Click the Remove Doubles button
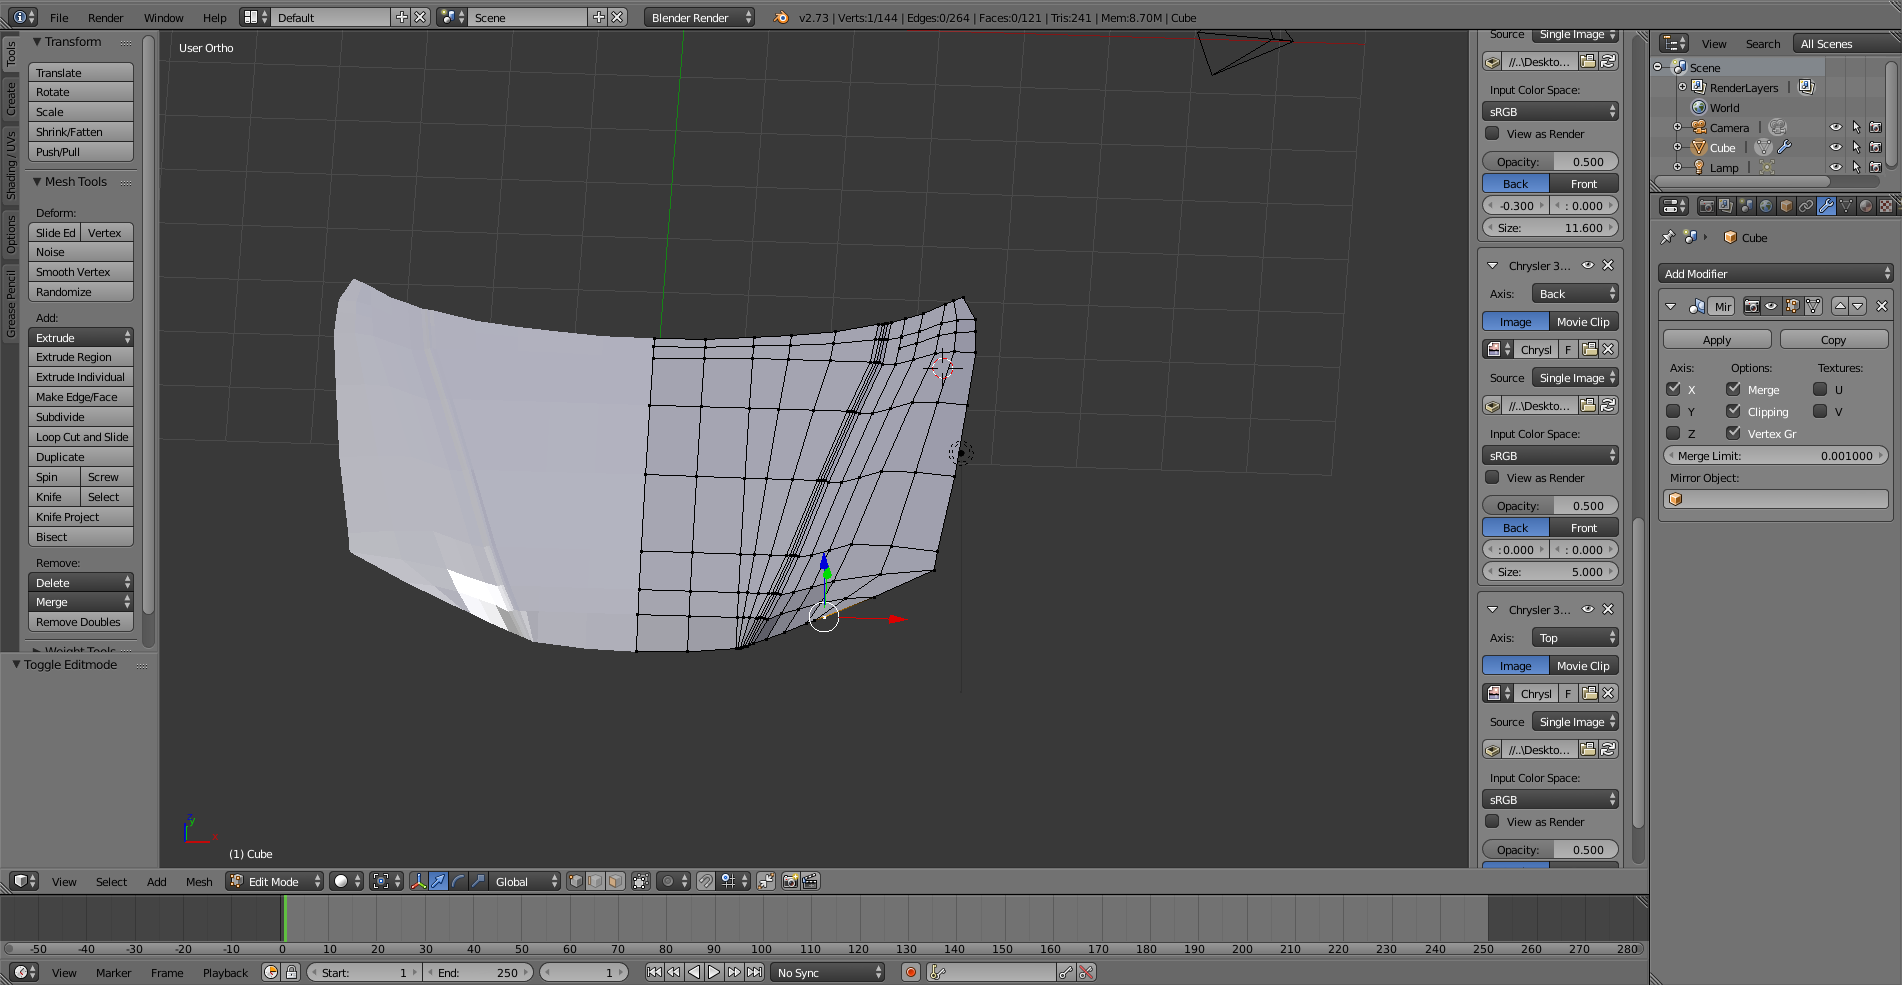The image size is (1902, 985). click(x=79, y=622)
